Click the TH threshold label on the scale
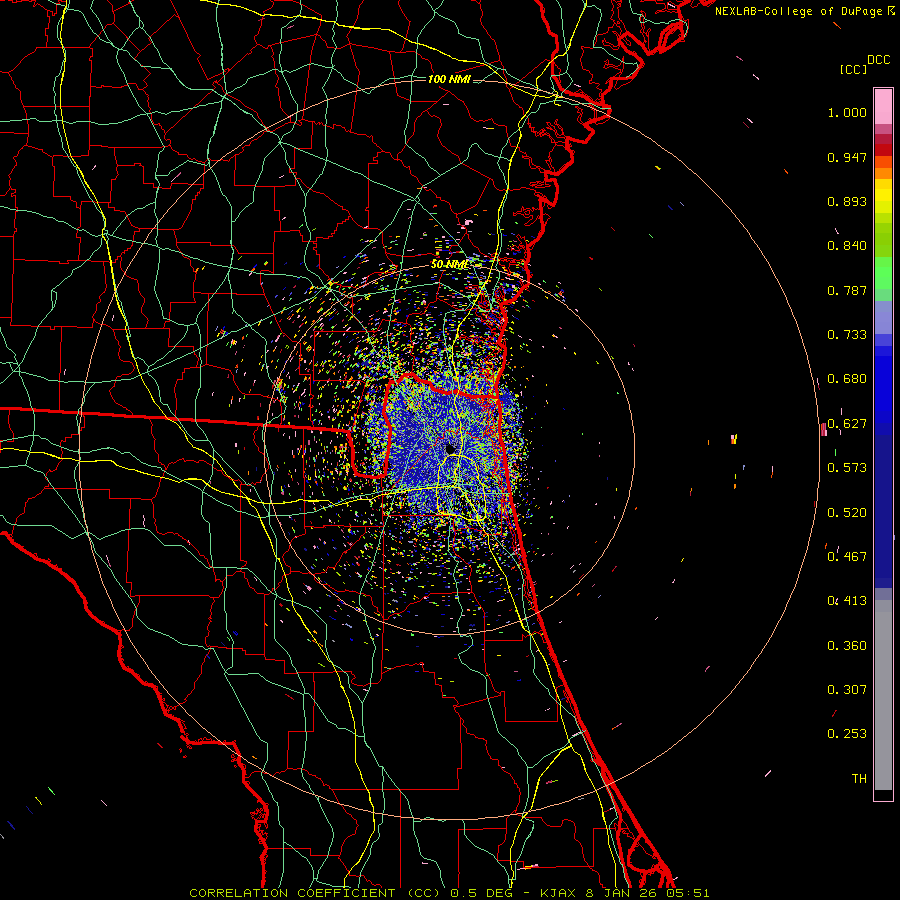 (859, 779)
